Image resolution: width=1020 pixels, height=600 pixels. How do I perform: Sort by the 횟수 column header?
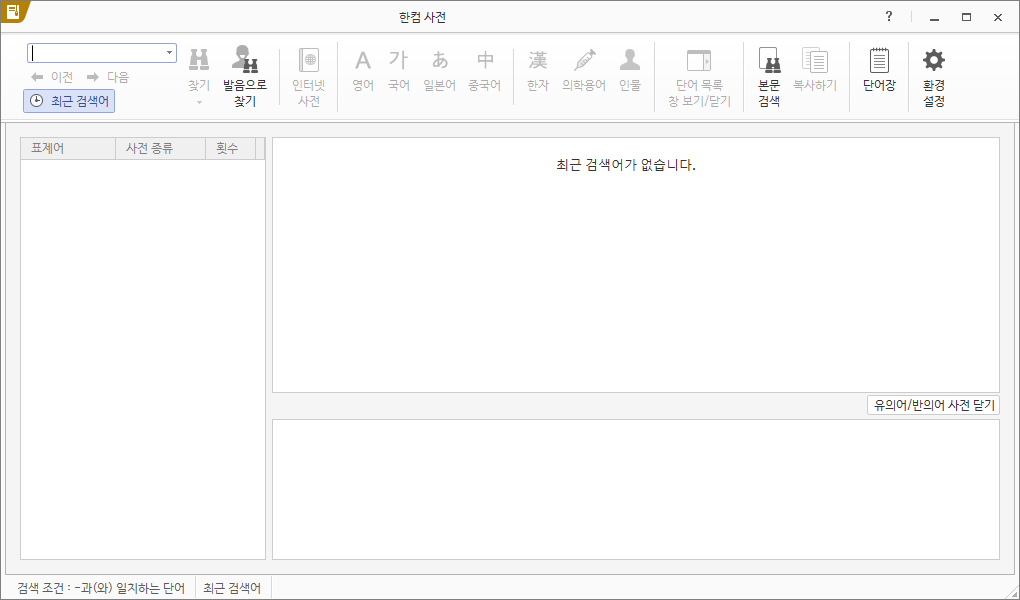click(x=230, y=148)
